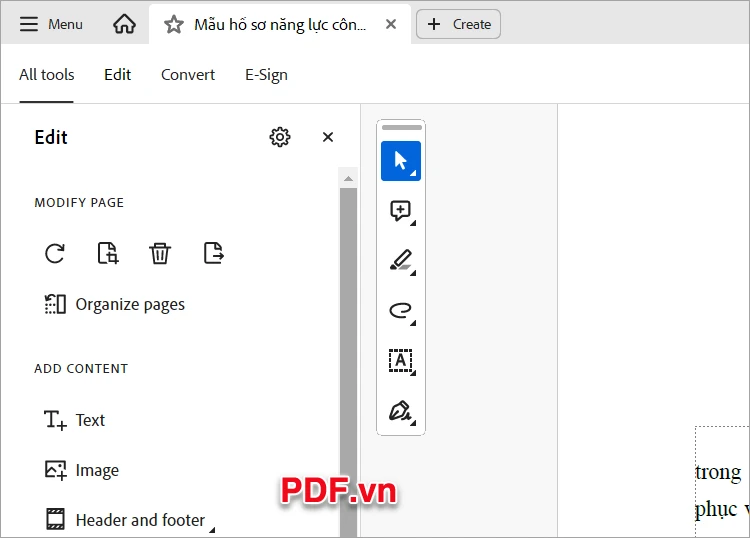
Task: Click the Text plus icon
Action: coord(55,420)
